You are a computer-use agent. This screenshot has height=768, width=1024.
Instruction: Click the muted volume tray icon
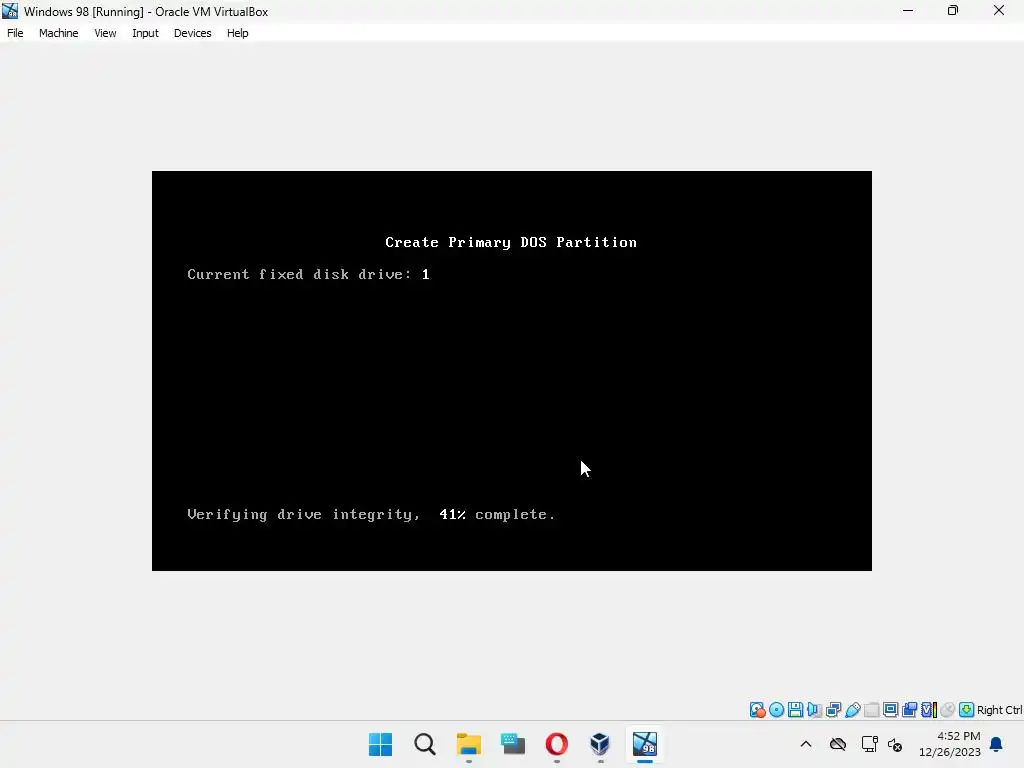(895, 744)
